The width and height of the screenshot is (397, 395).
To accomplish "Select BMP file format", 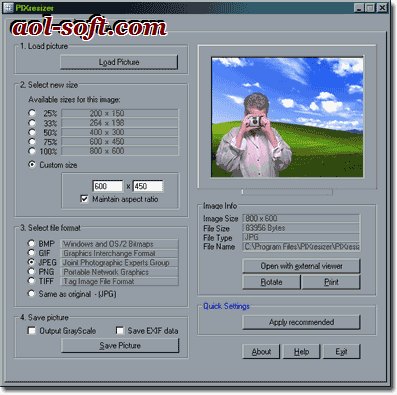I will coord(31,243).
